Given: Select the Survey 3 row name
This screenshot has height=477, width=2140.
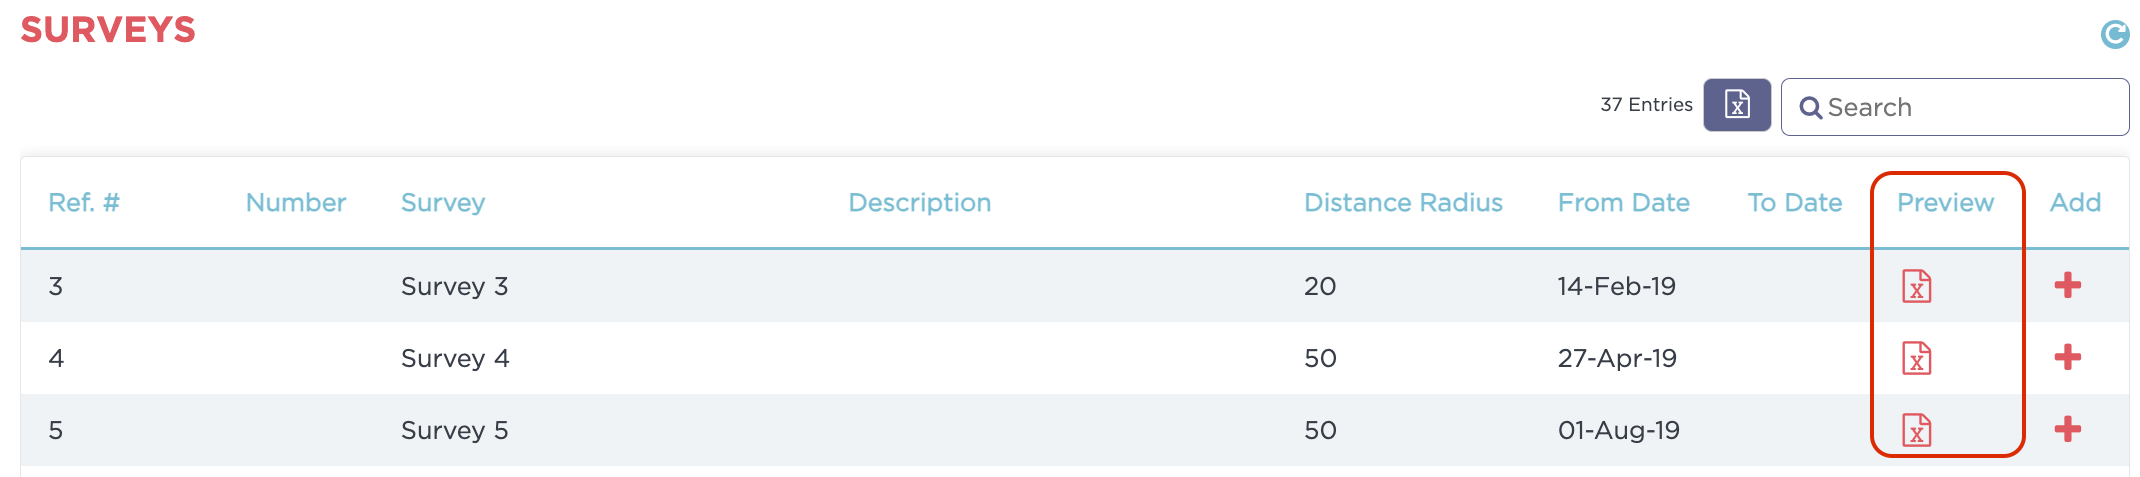Looking at the screenshot, I should click(454, 287).
